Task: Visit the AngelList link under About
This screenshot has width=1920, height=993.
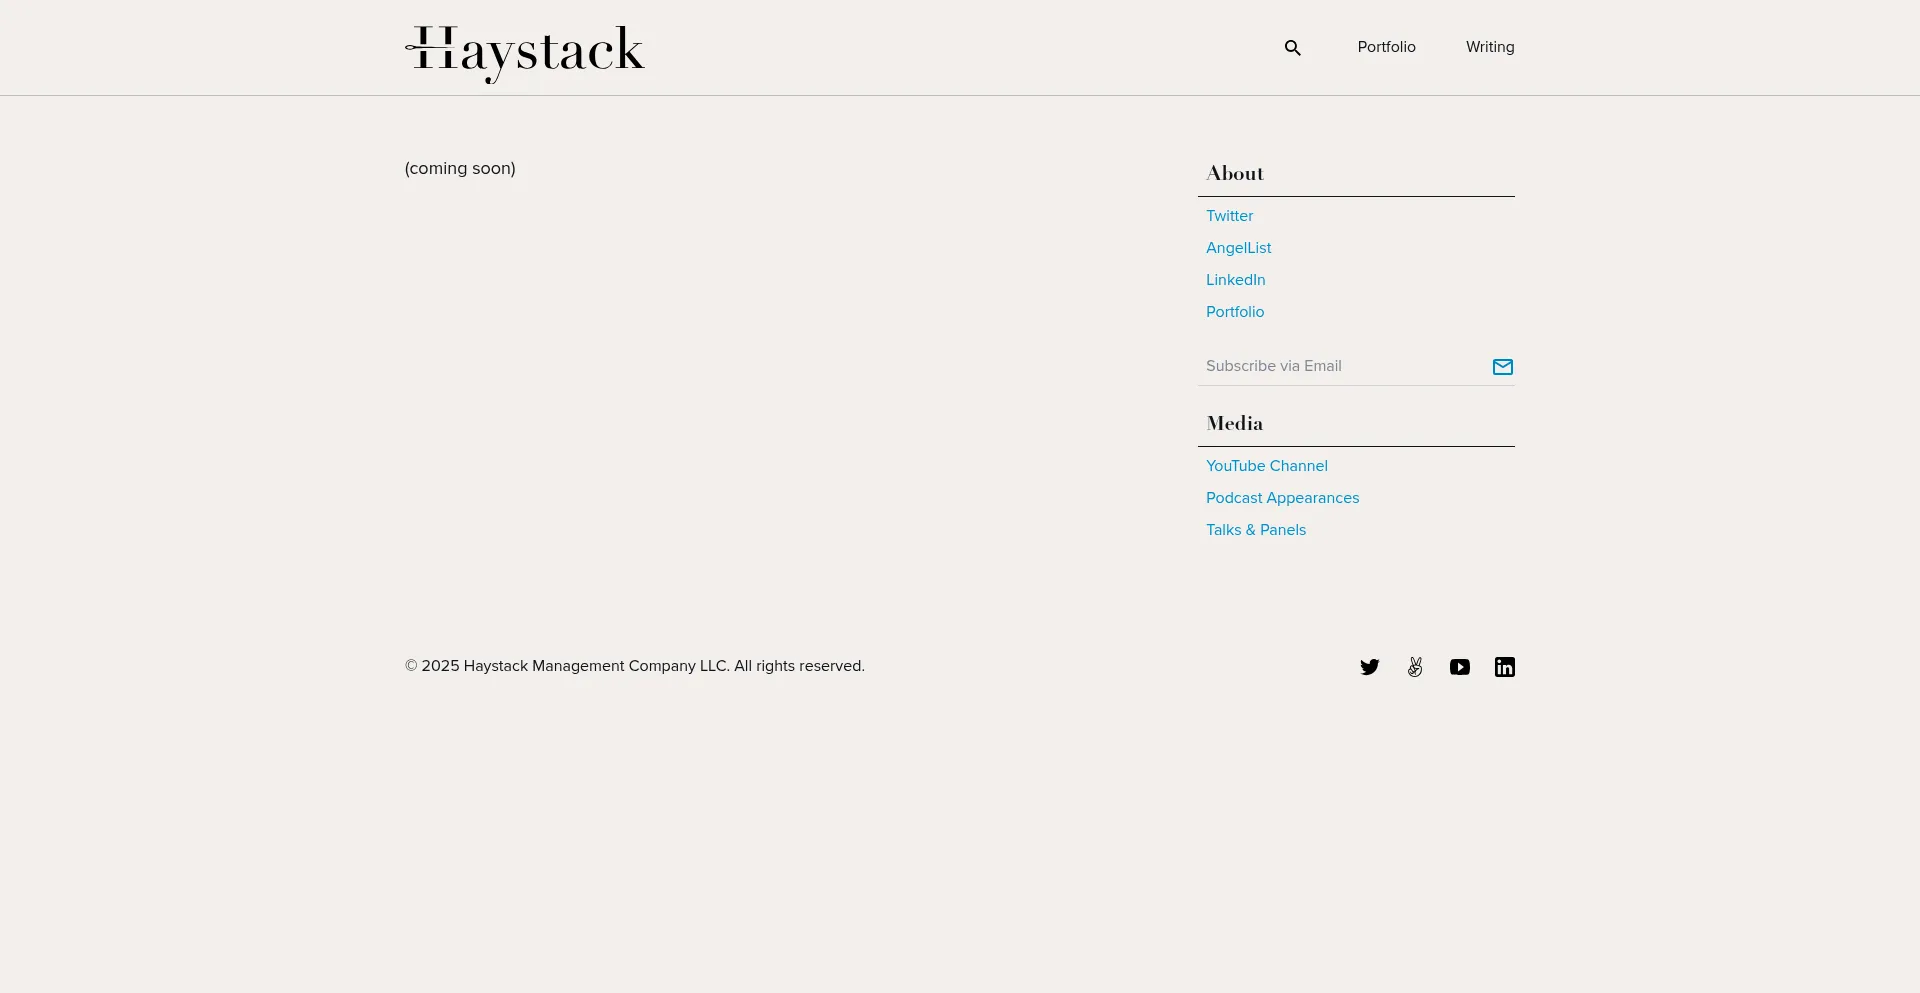Action: click(x=1238, y=248)
